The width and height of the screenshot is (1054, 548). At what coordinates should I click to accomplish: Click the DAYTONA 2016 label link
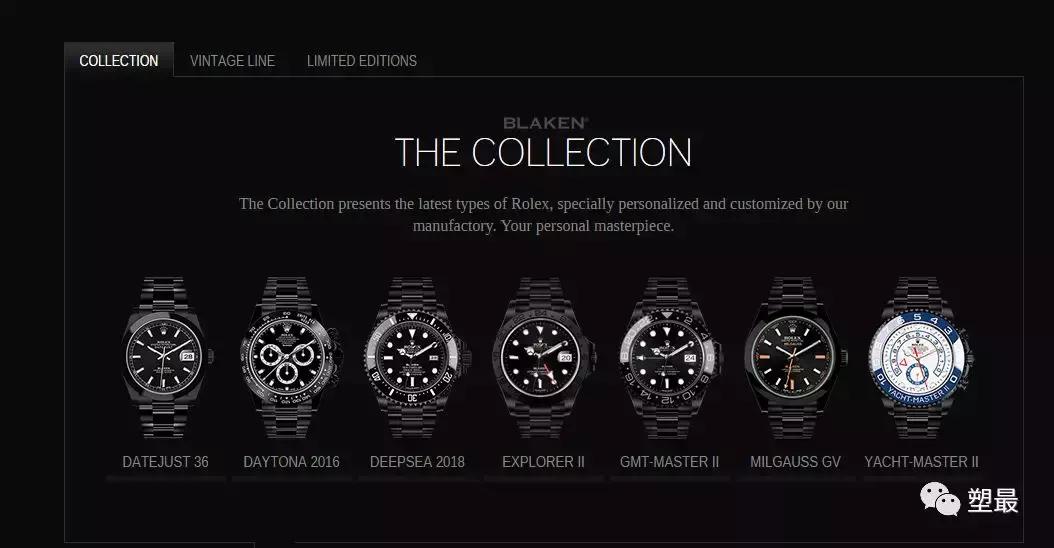(291, 462)
